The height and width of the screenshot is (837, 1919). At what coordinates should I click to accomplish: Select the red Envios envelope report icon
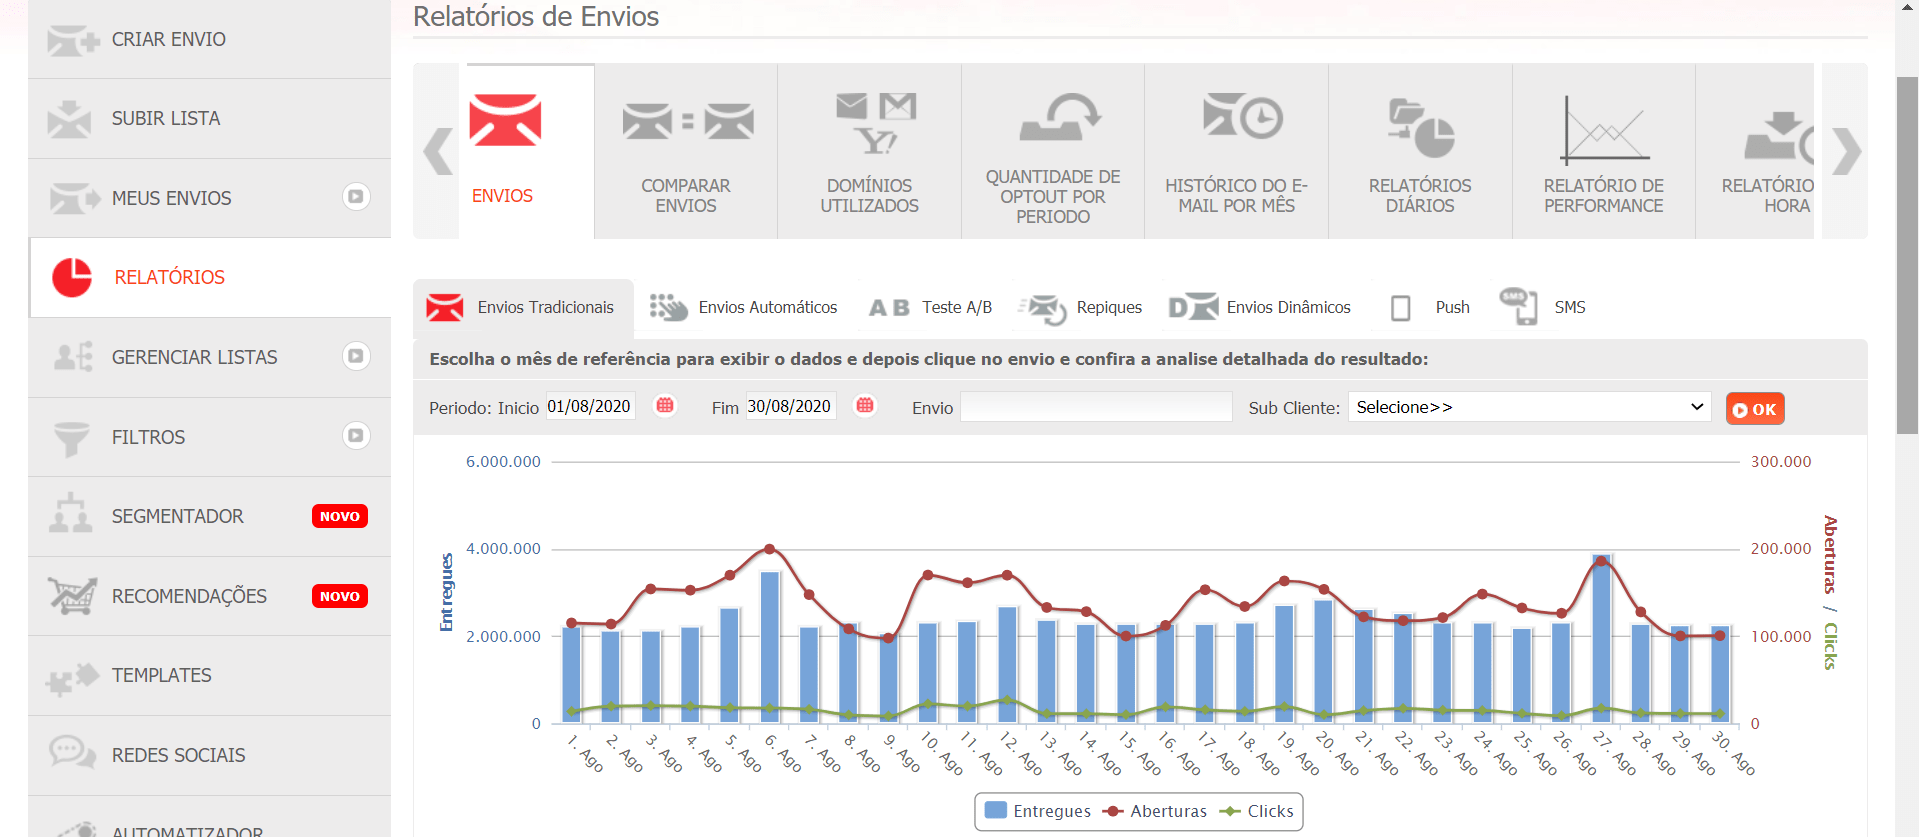click(x=505, y=120)
